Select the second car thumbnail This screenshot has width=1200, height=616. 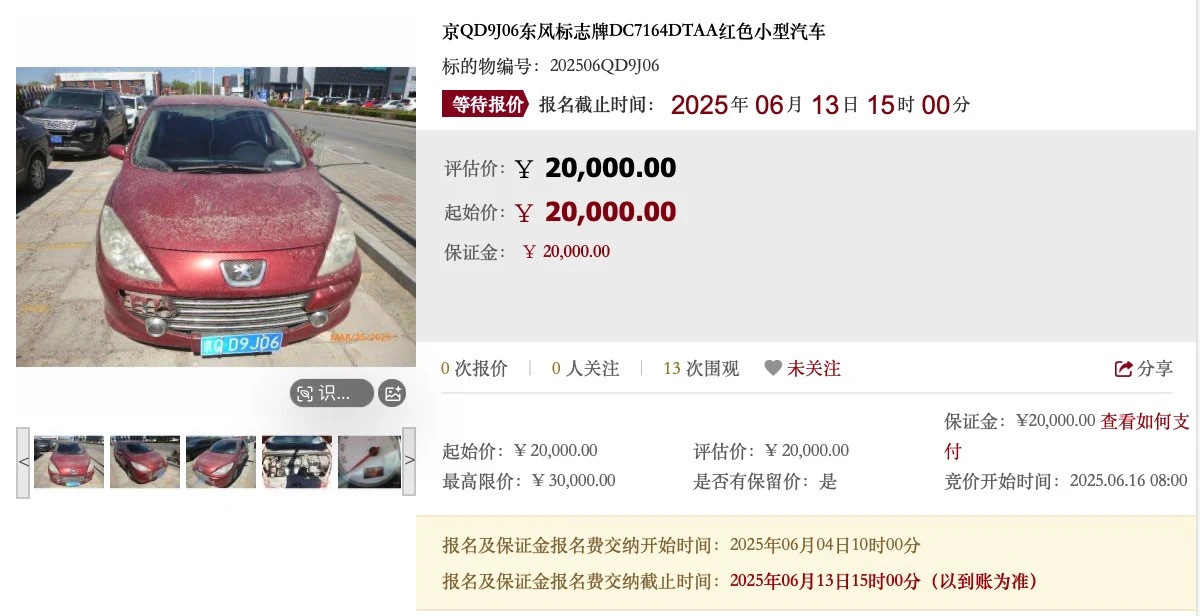145,462
